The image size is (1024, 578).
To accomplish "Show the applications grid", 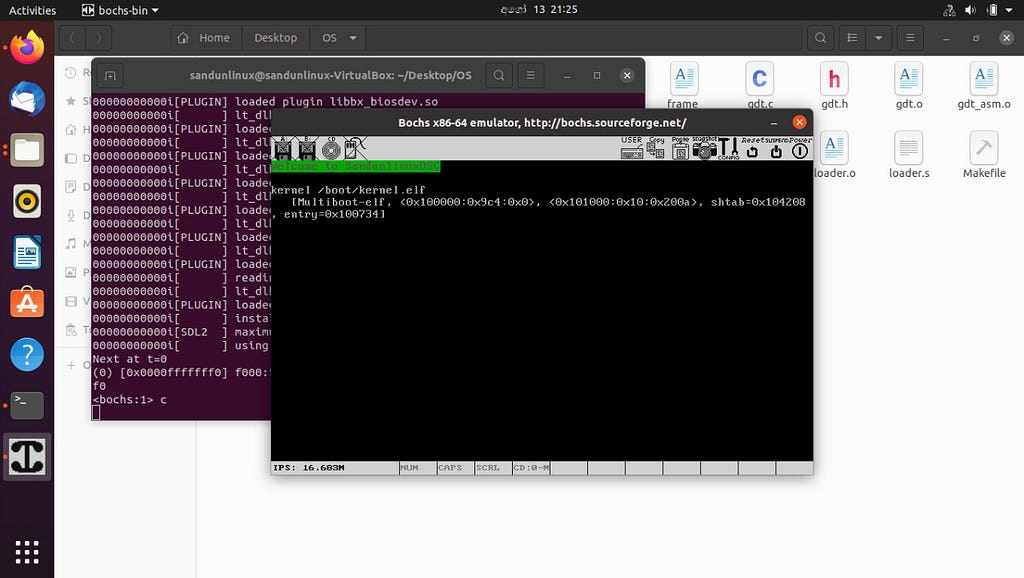I will pyautogui.click(x=27, y=552).
